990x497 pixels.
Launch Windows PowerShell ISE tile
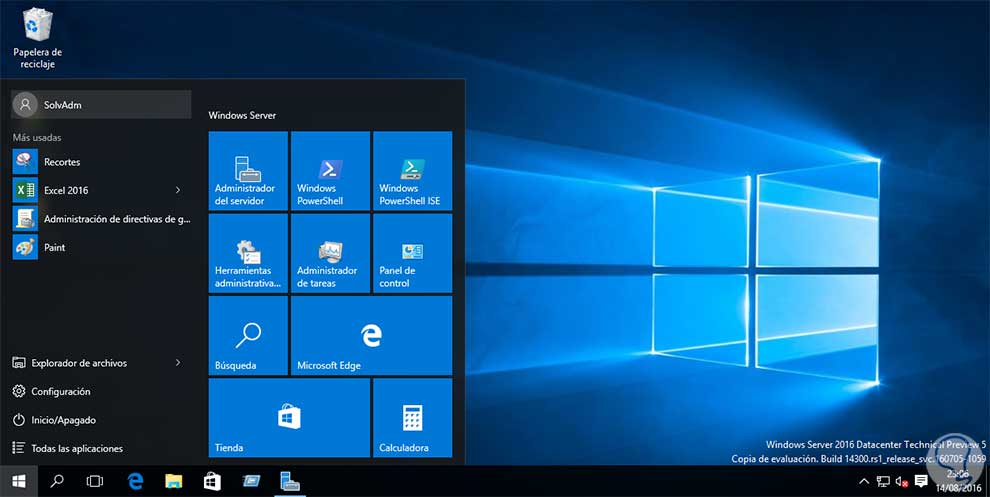click(412, 171)
